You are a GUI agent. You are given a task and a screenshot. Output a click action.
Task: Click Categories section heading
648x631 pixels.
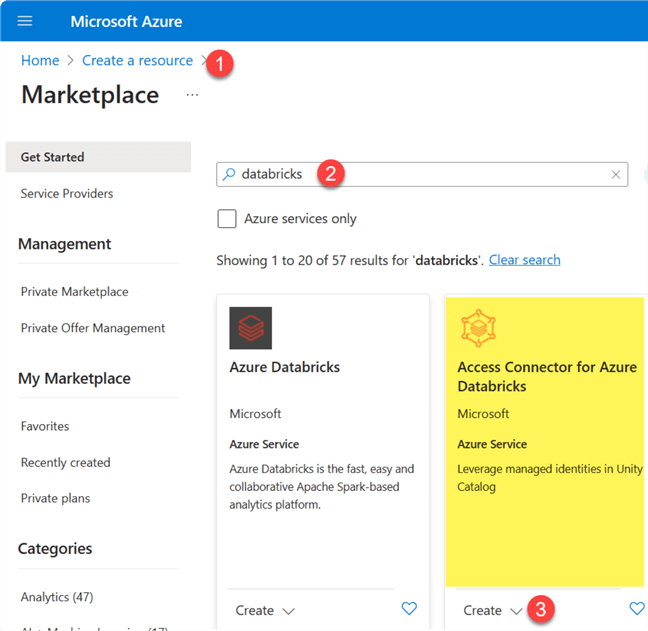[55, 549]
